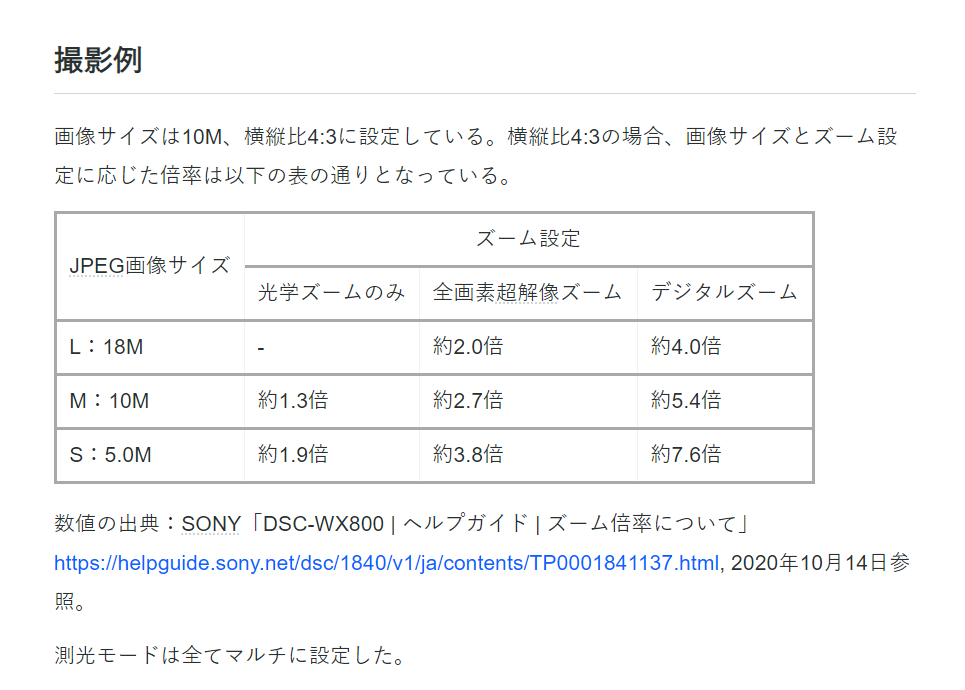The width and height of the screenshot is (965, 690).
Task: Click the 撮影例 heading
Action: pyautogui.click(x=98, y=60)
